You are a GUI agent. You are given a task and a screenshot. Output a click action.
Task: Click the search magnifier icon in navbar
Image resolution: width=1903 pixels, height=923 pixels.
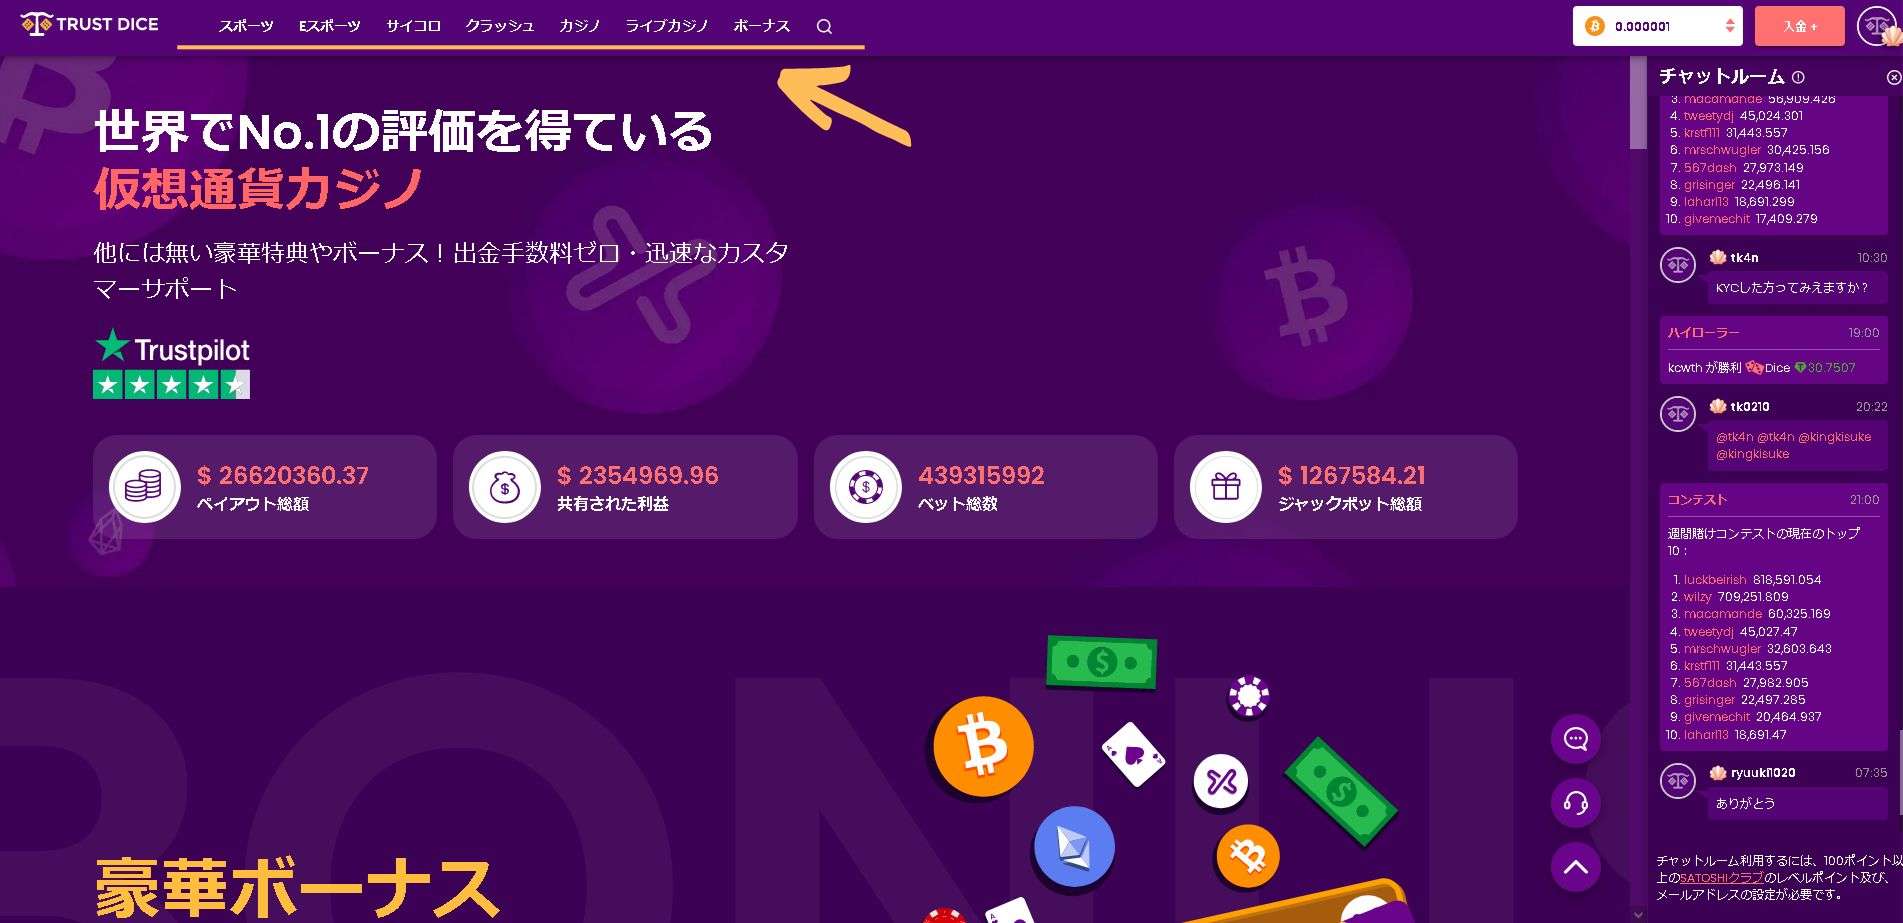point(824,27)
